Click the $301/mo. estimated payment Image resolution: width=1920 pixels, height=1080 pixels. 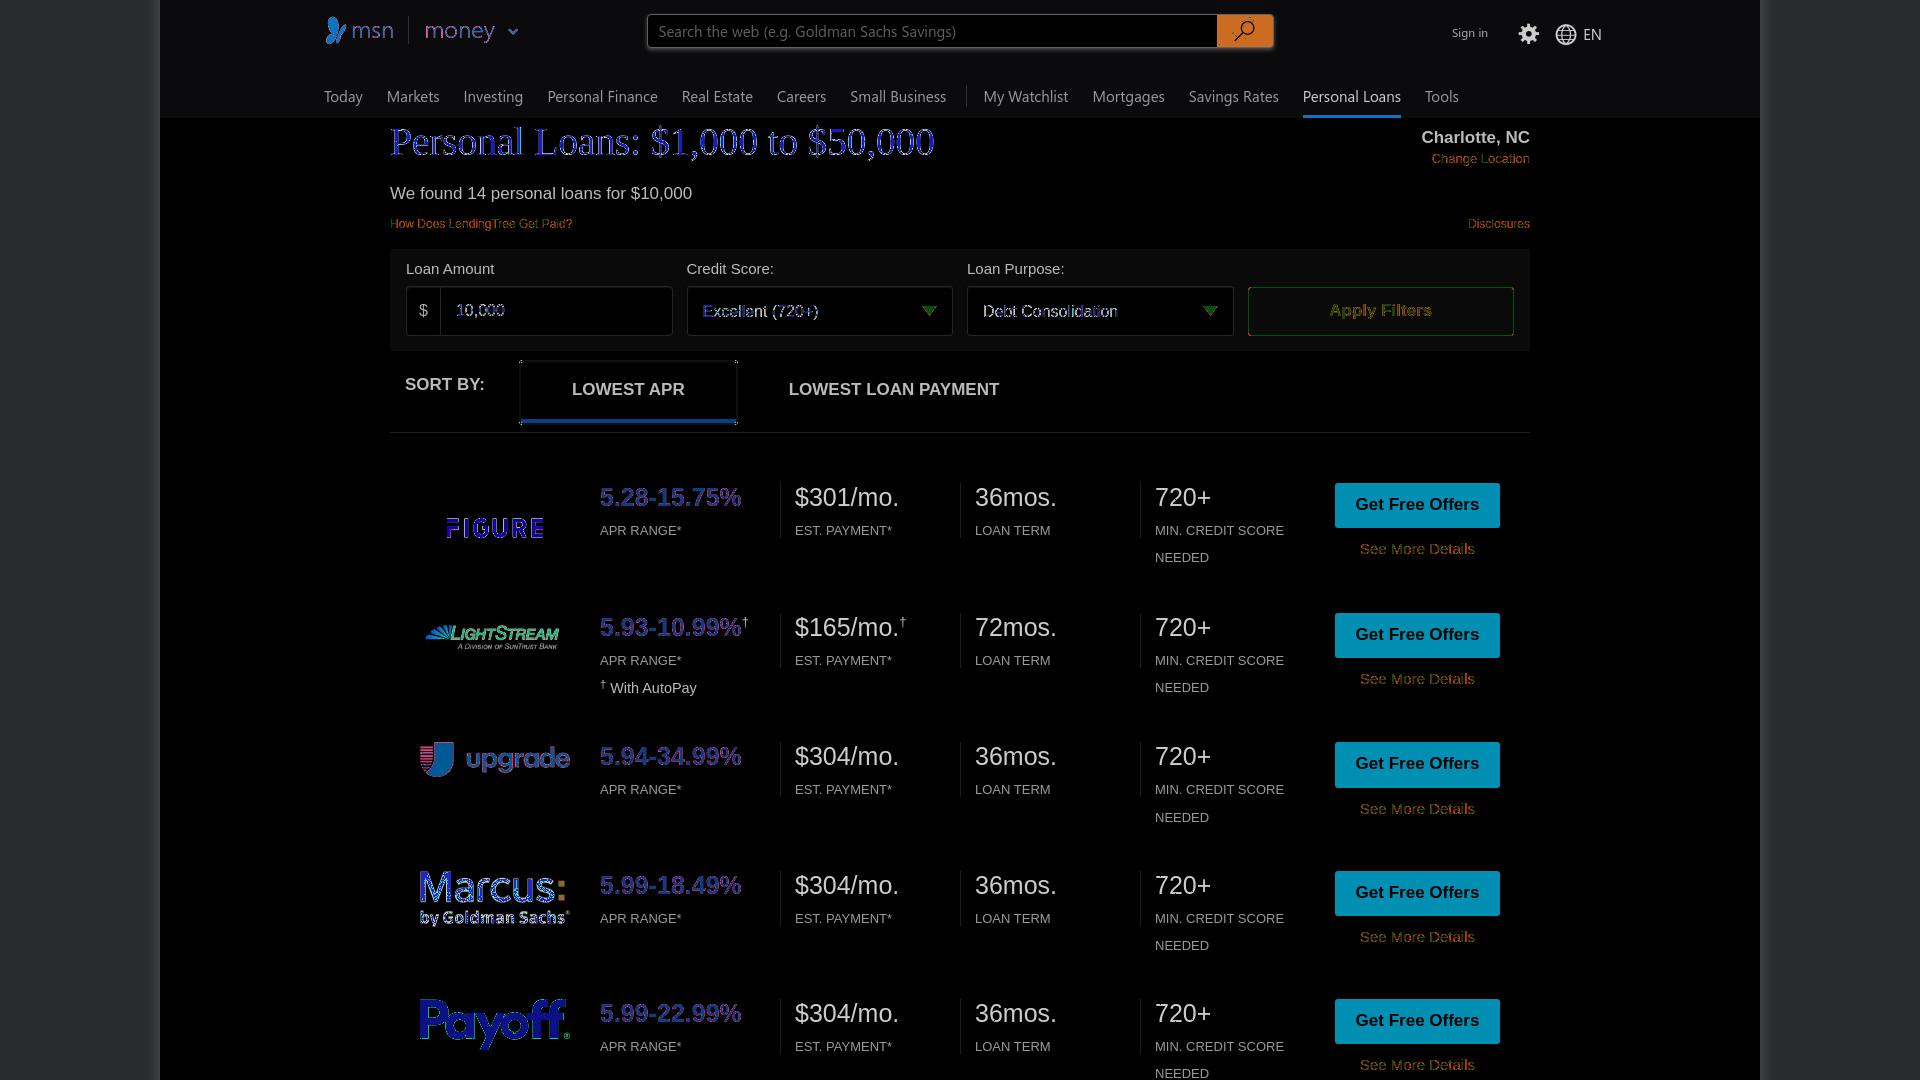coord(847,497)
